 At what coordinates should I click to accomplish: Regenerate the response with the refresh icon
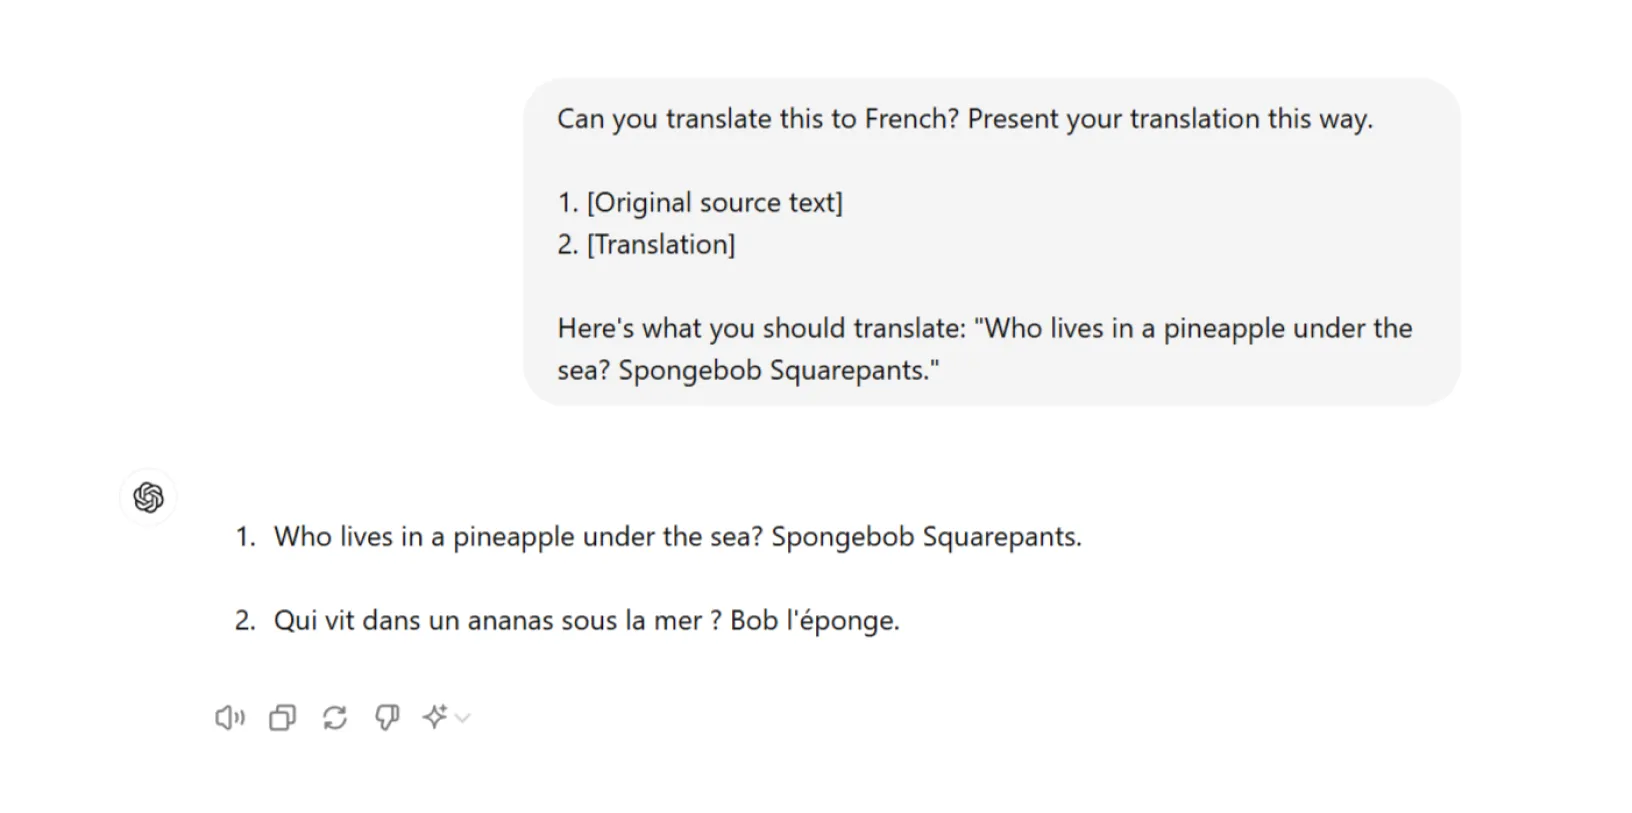(334, 717)
